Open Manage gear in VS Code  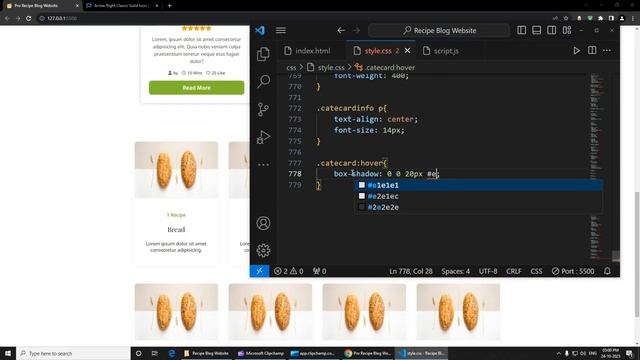(263, 250)
